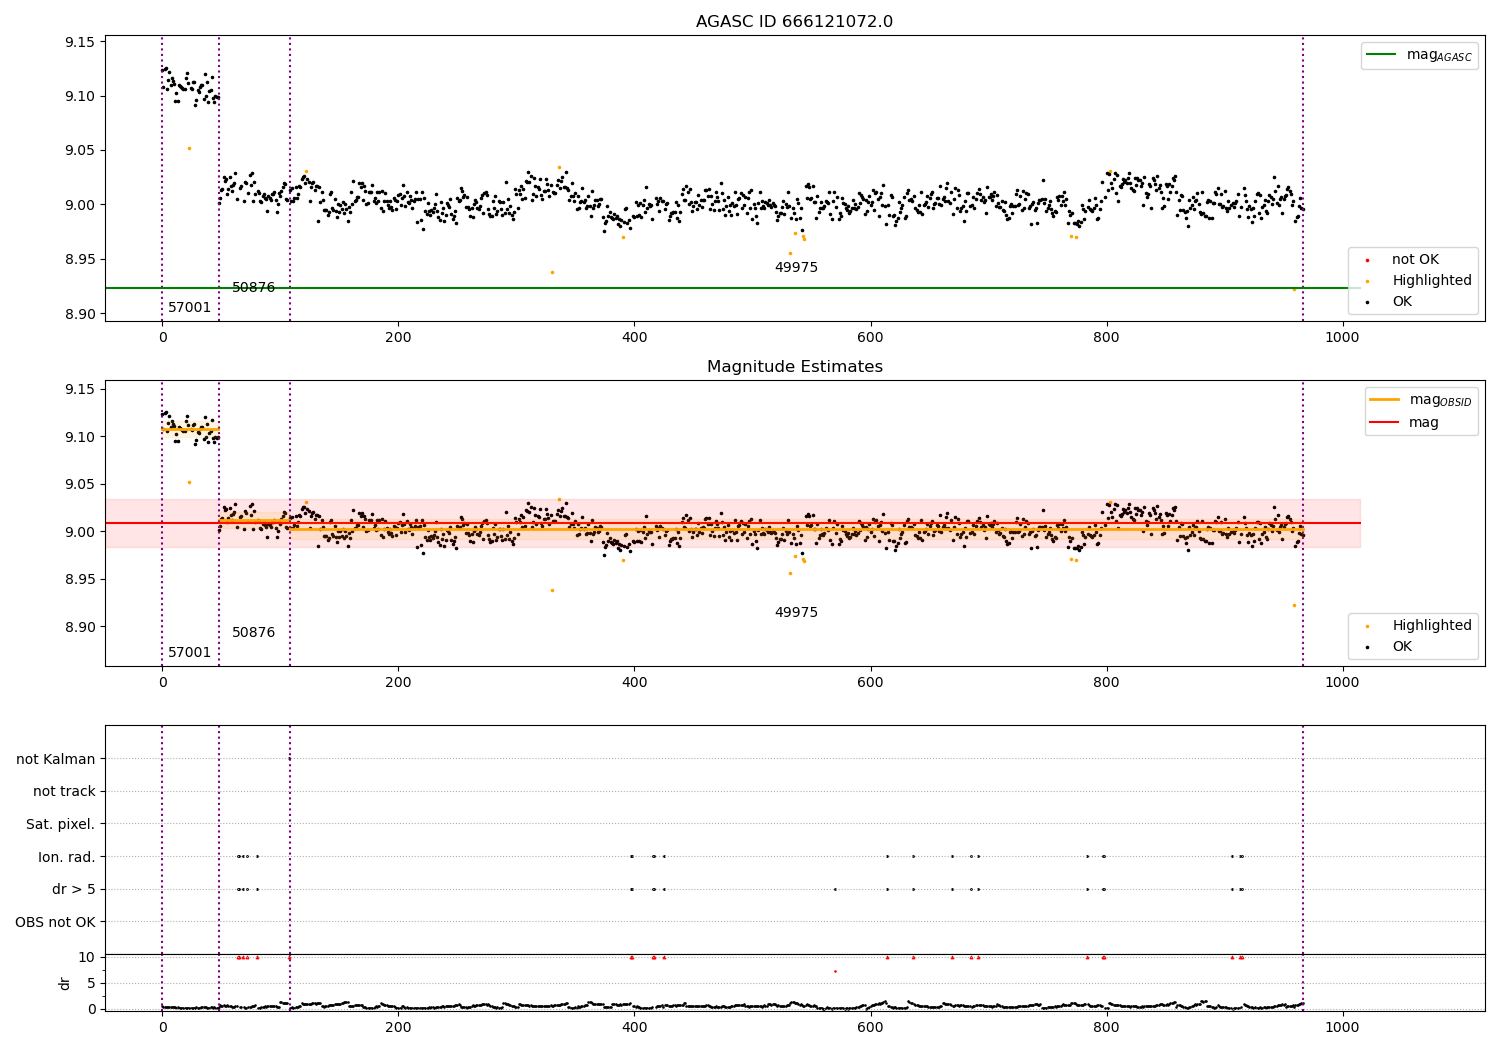
Task: Click the 50876 label in the top plot
Action: pyautogui.click(x=253, y=287)
